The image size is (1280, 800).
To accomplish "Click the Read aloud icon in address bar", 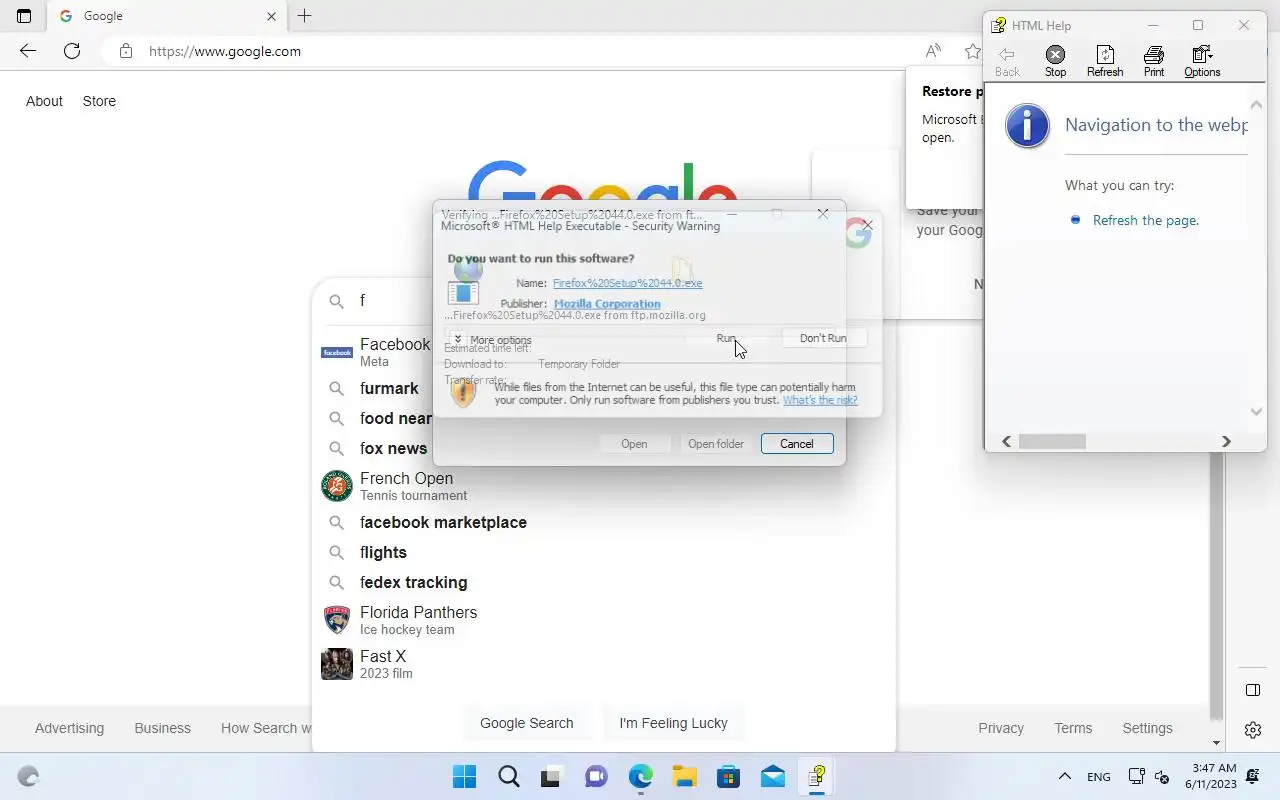I will [933, 51].
